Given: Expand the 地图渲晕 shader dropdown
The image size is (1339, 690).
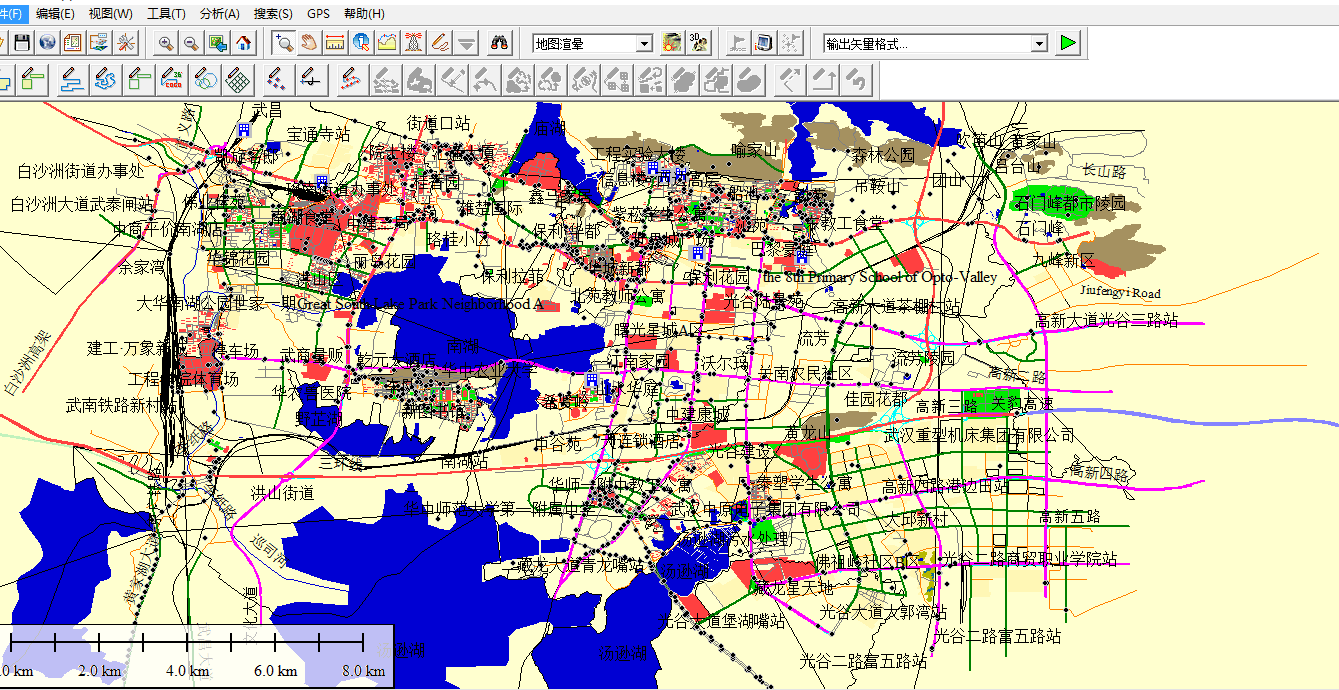Looking at the screenshot, I should pos(644,44).
